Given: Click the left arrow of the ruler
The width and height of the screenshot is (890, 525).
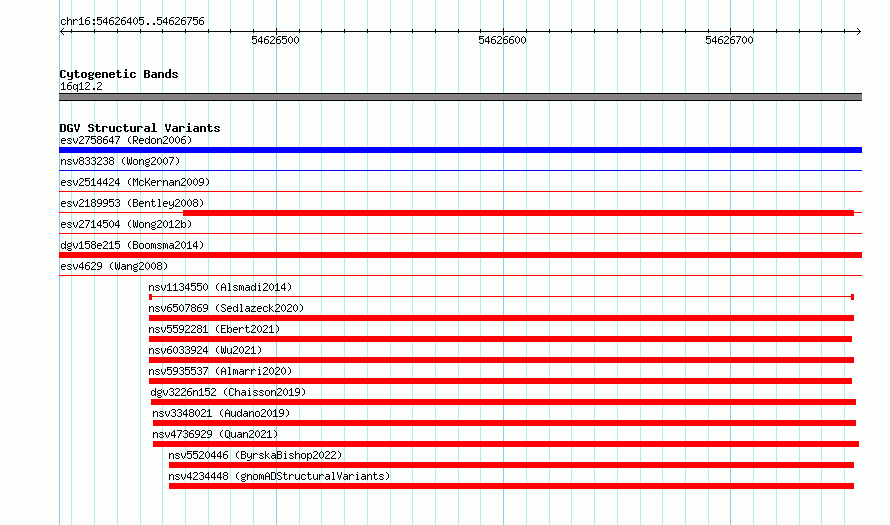Looking at the screenshot, I should 62,31.
